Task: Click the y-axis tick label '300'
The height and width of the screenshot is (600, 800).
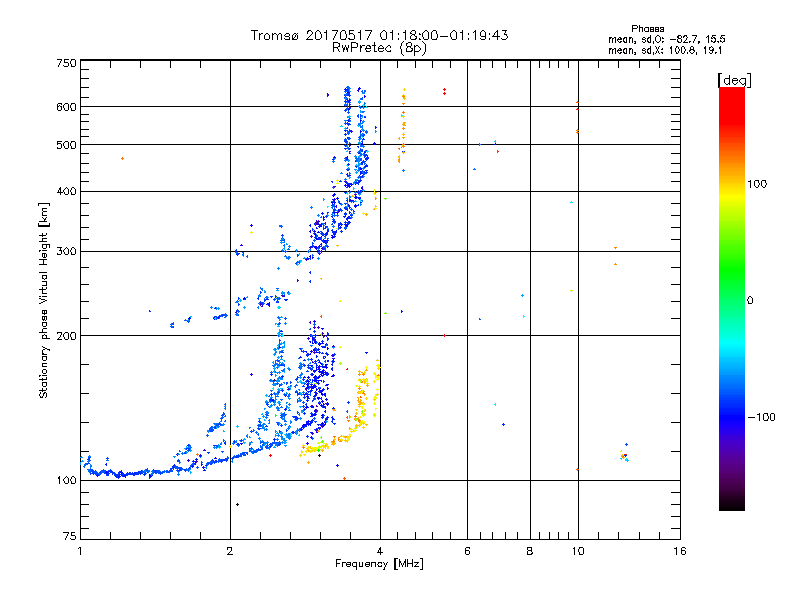Action: click(66, 252)
